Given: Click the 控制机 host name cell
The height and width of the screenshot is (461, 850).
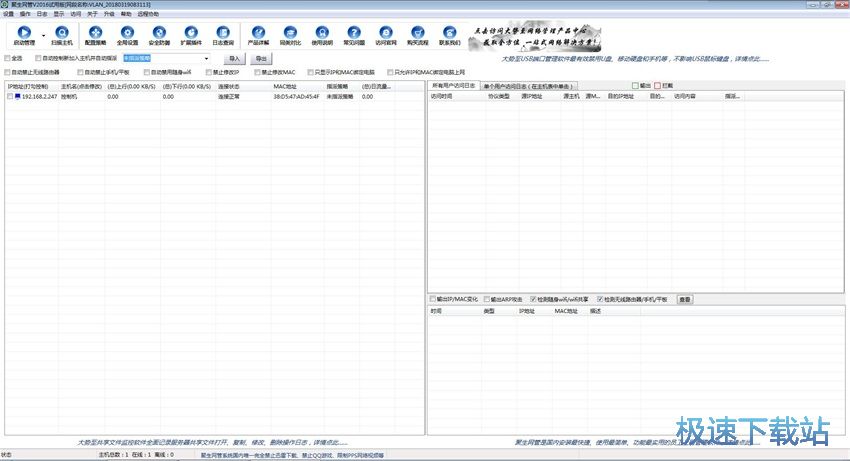Looking at the screenshot, I should tap(69, 97).
